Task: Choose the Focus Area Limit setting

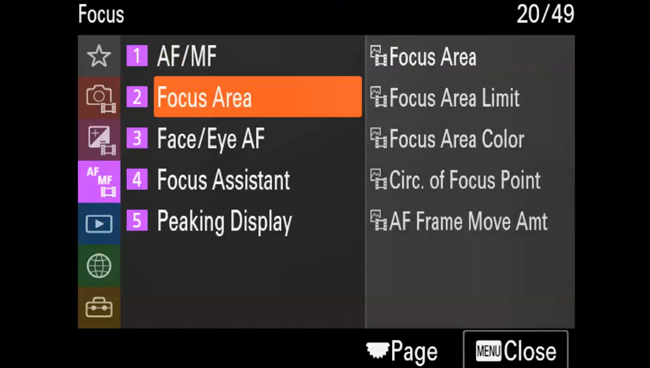Action: [470, 97]
